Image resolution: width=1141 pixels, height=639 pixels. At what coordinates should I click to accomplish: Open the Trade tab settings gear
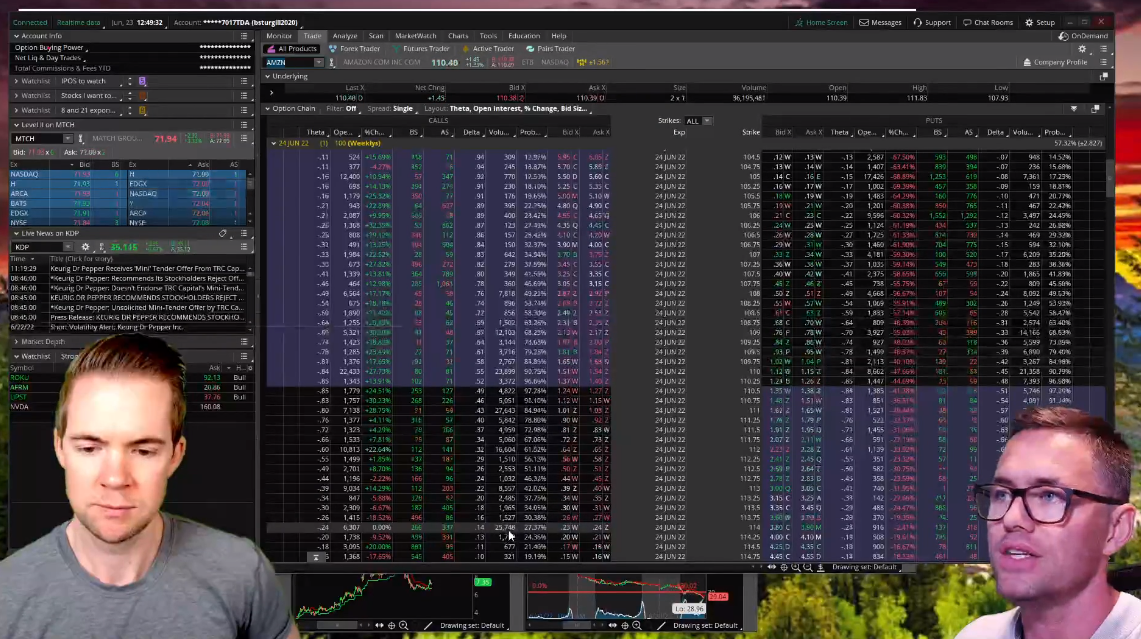1082,49
